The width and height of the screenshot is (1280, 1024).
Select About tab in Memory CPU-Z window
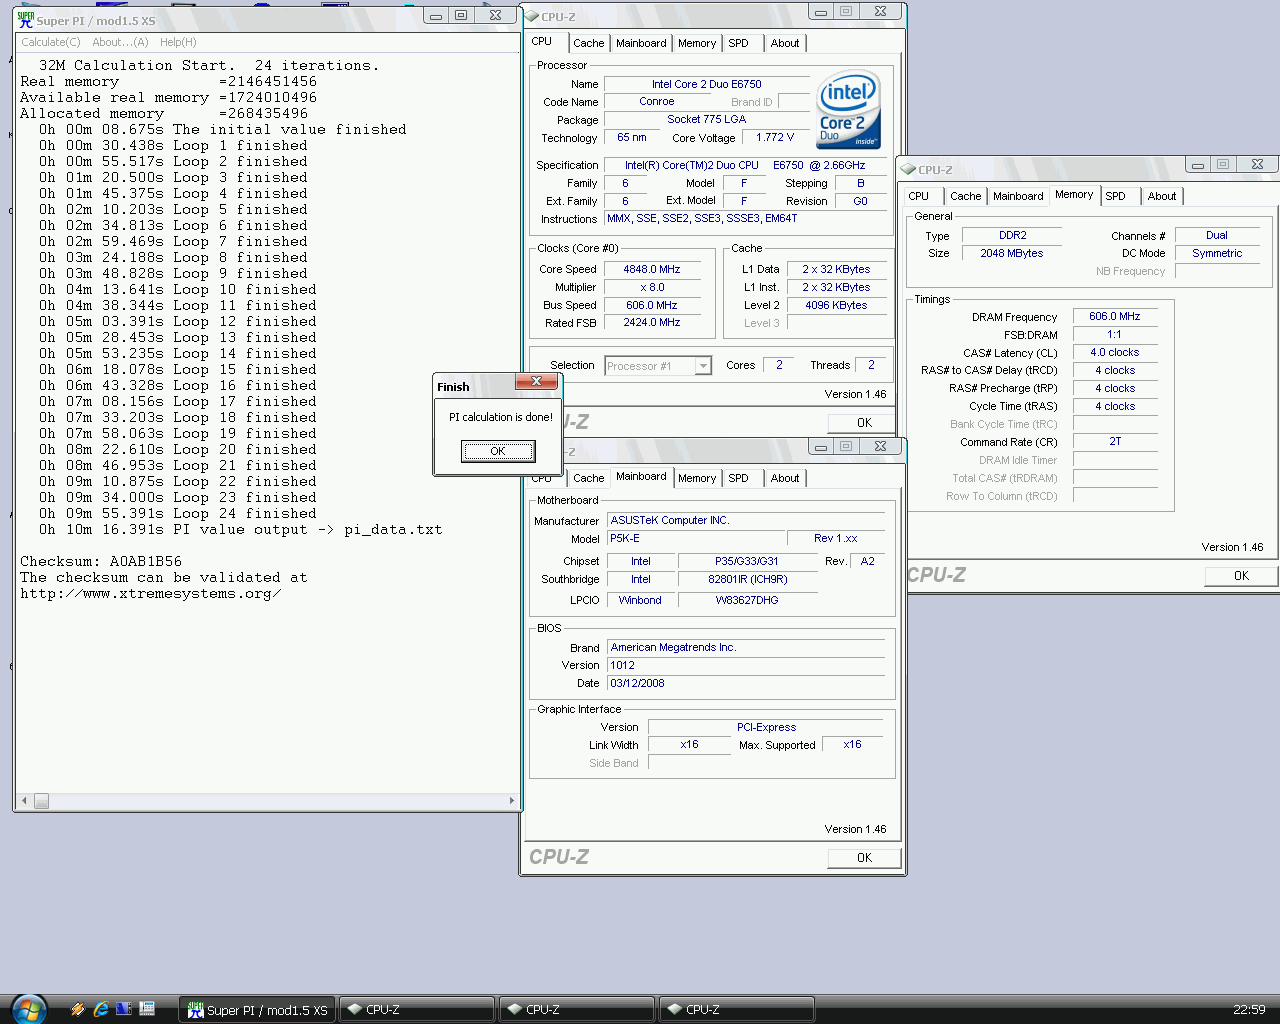(1162, 196)
